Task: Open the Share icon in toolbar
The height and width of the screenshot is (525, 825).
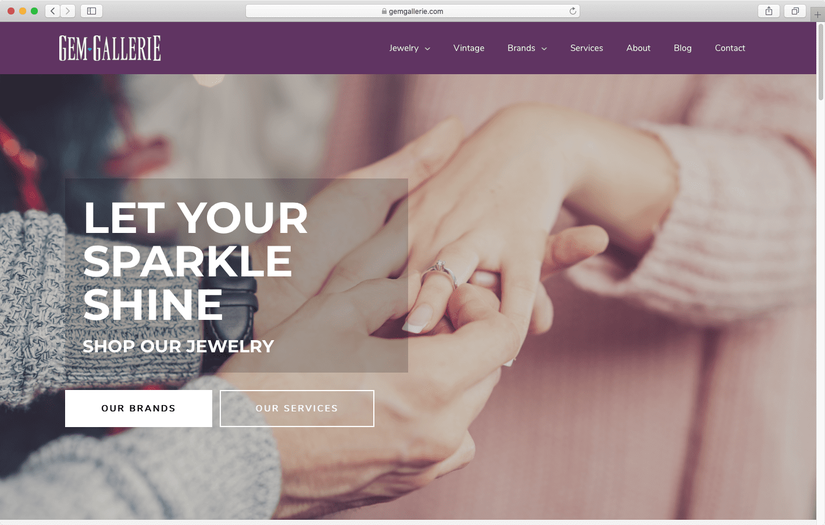Action: click(769, 11)
